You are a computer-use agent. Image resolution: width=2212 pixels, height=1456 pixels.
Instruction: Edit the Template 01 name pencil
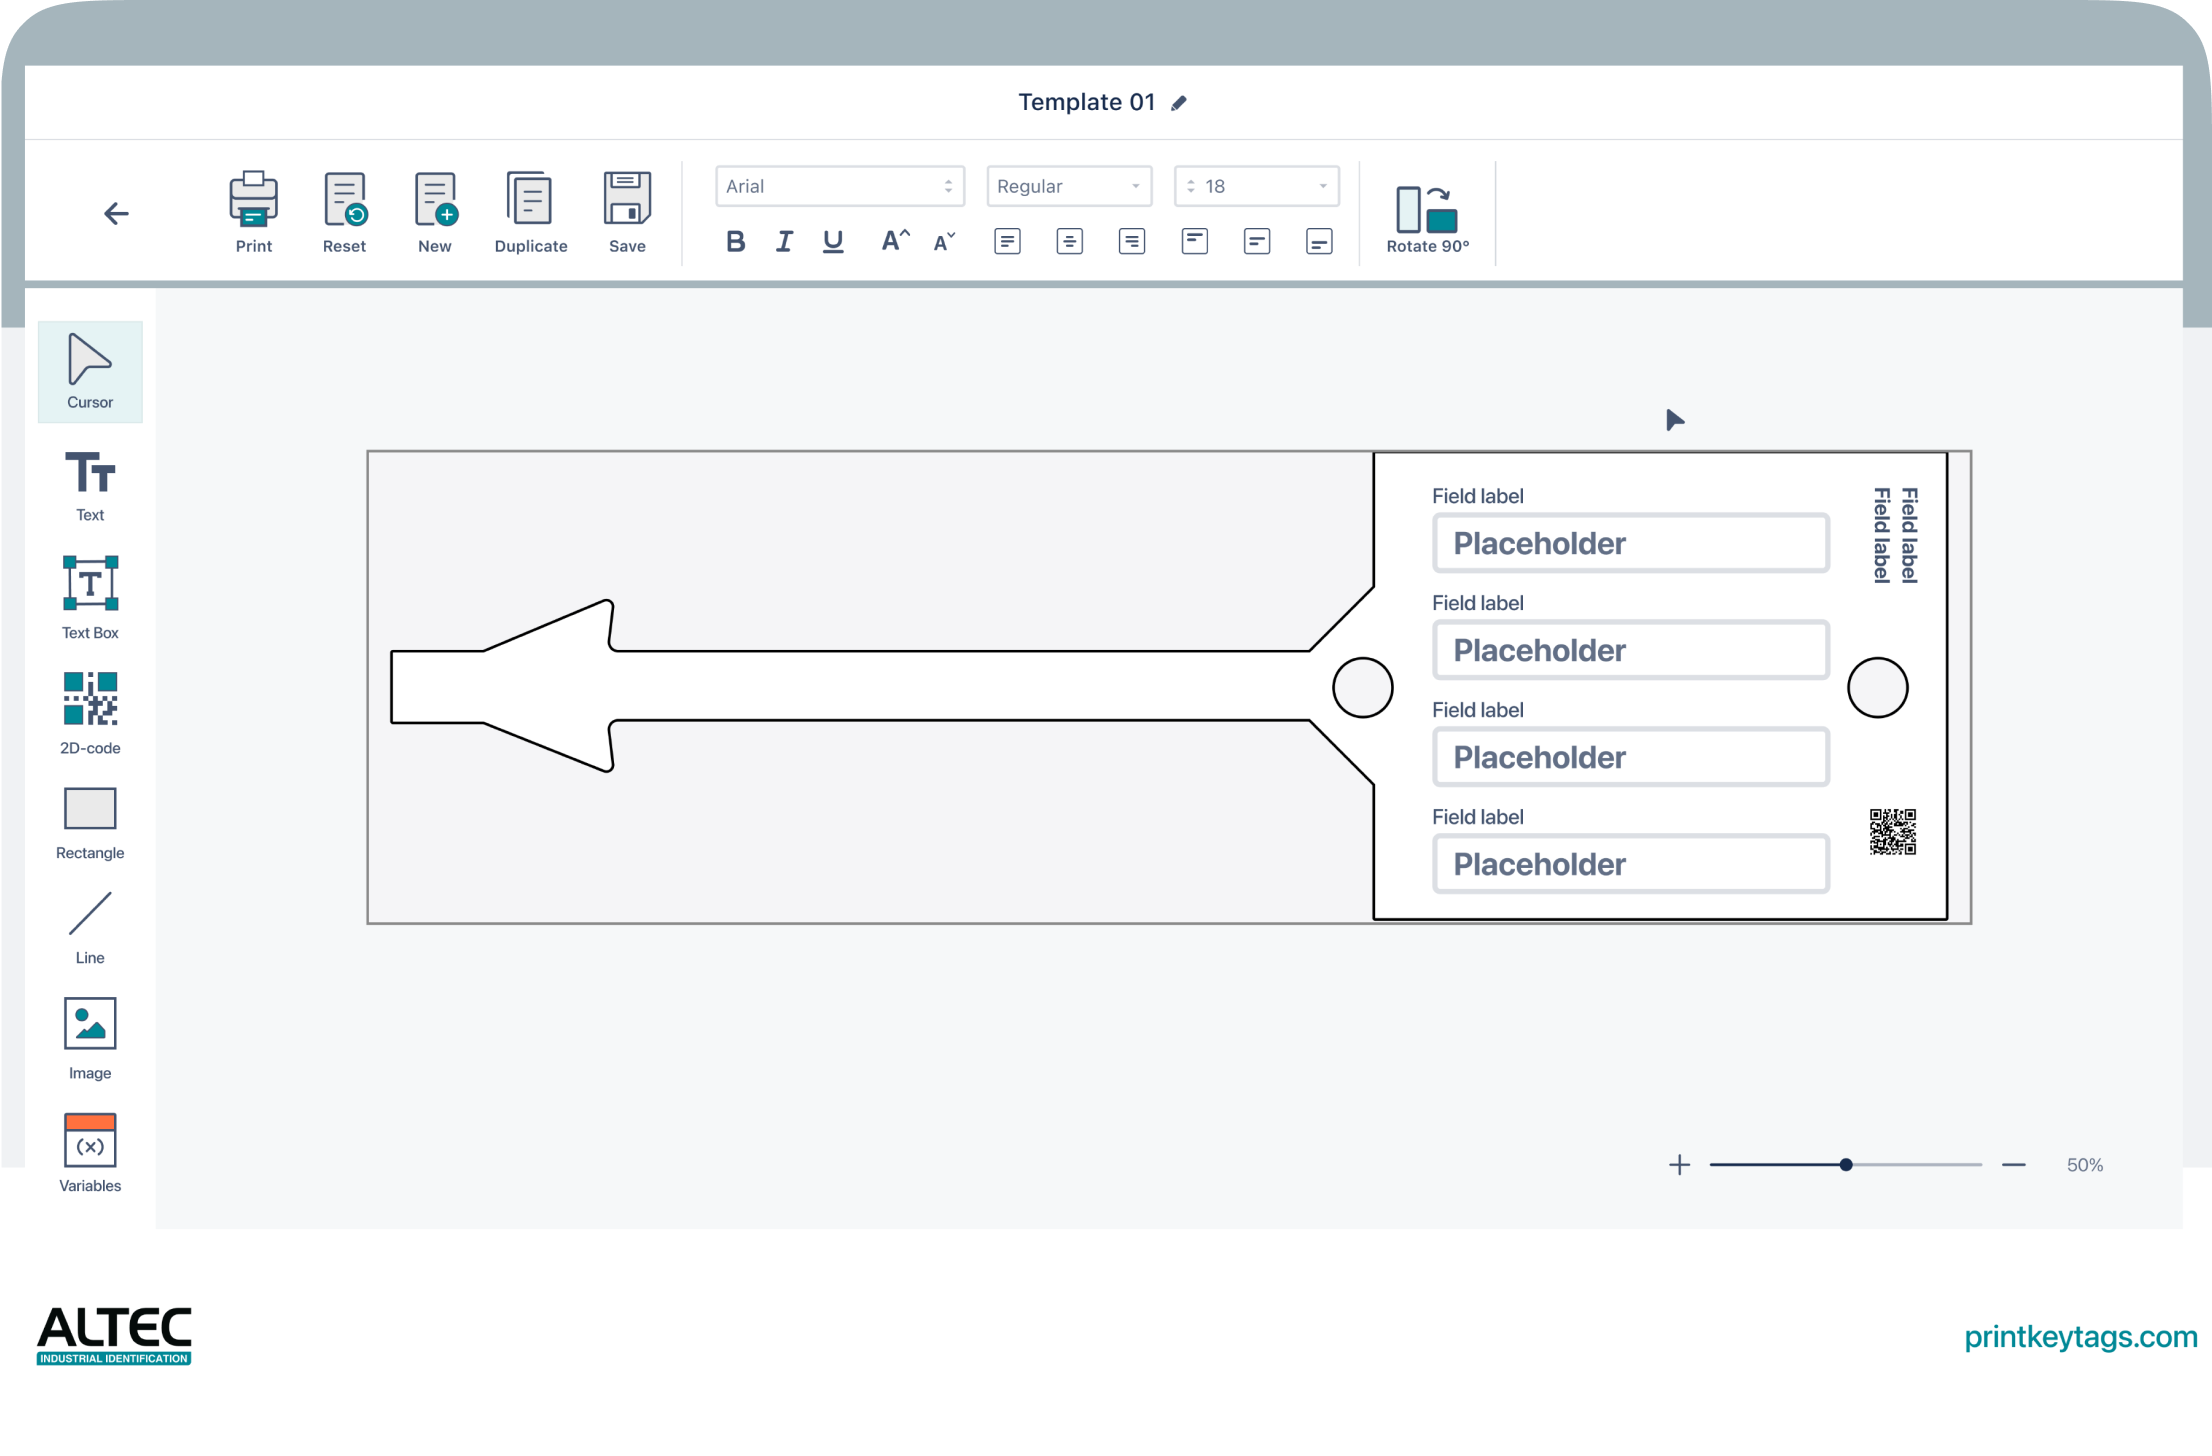click(1179, 103)
